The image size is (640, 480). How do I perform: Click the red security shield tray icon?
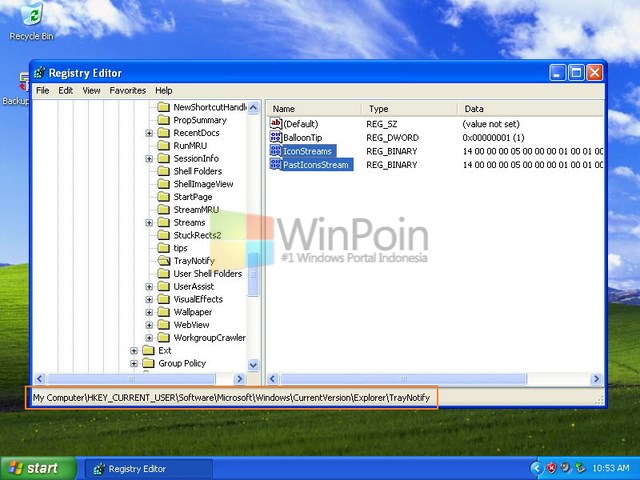550,468
